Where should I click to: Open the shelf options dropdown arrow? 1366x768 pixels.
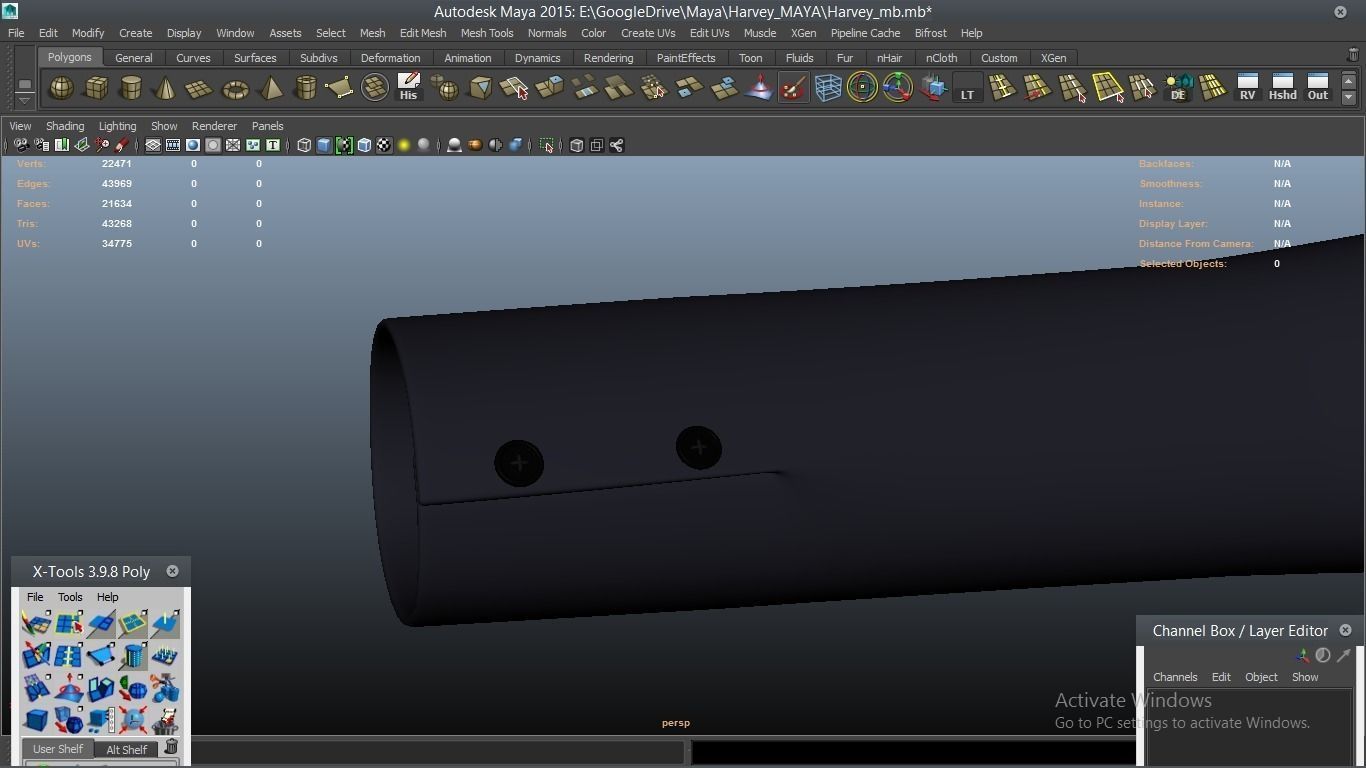point(25,100)
